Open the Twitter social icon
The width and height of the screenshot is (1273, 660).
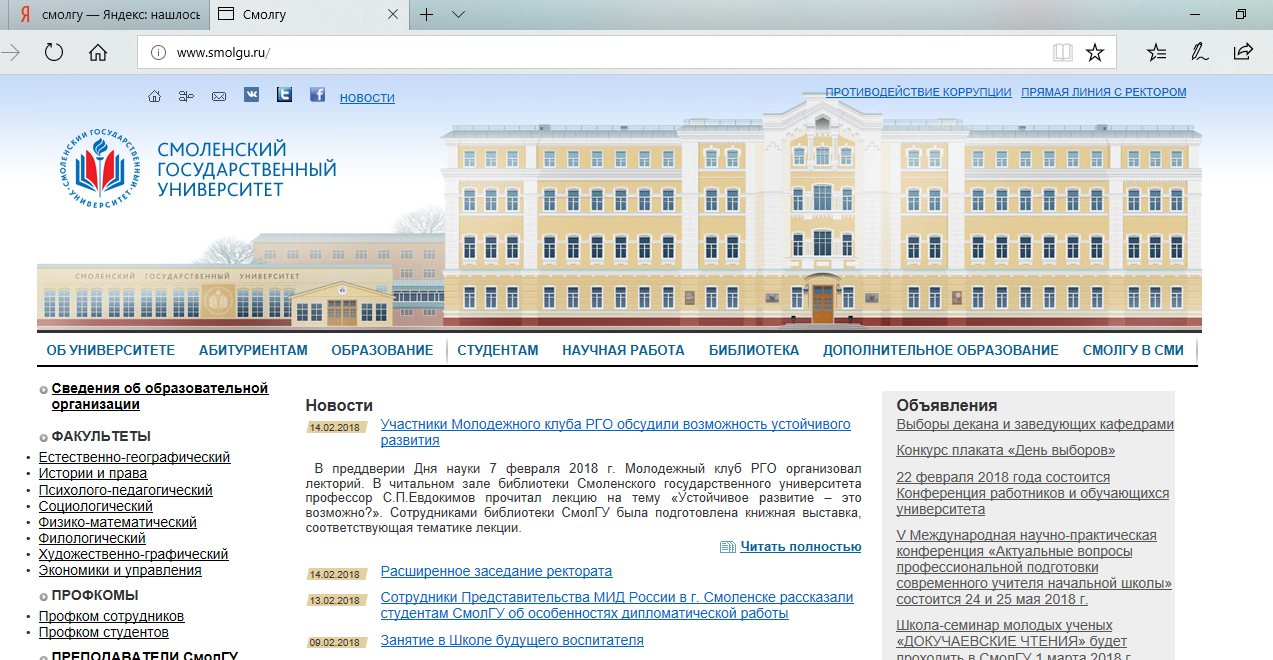(284, 94)
